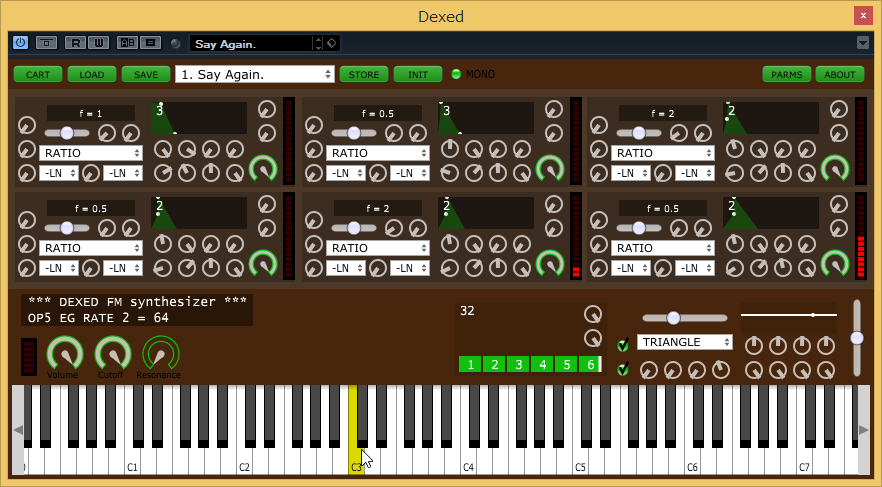The width and height of the screenshot is (882, 487).
Task: Open RATIO dropdown in bottom-middle operator
Action: tap(377, 248)
